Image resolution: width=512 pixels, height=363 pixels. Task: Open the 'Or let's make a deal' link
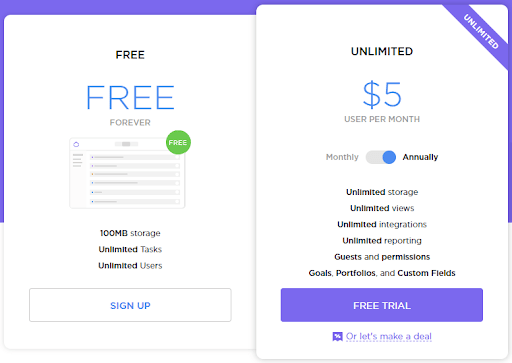click(x=389, y=336)
